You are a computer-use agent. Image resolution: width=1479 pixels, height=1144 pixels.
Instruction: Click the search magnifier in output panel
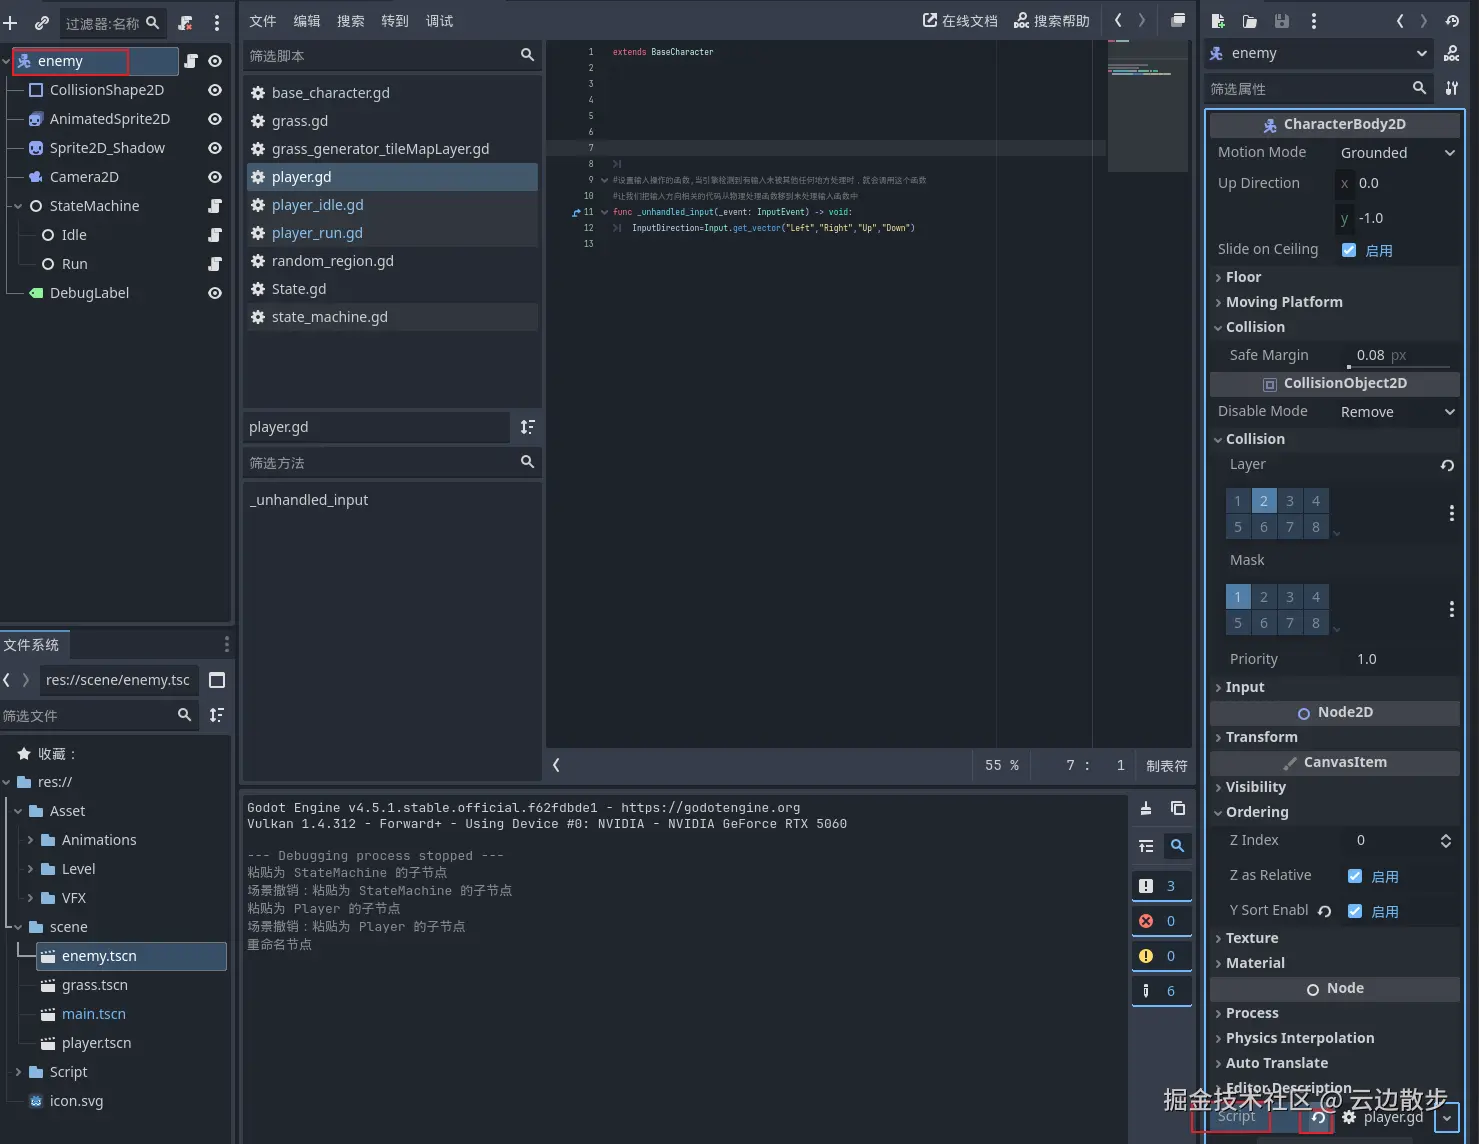[x=1178, y=846]
